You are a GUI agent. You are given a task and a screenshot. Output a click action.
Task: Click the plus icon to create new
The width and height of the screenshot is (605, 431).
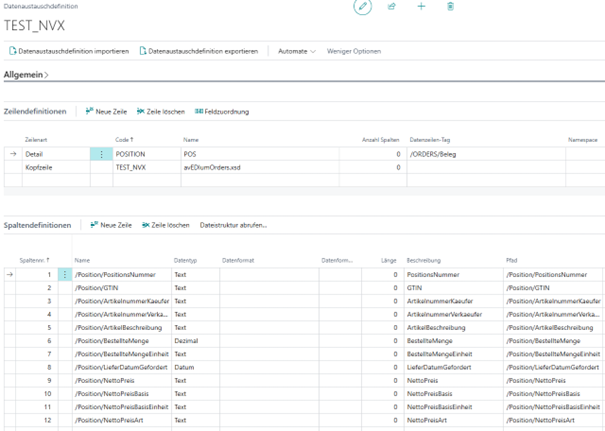(x=421, y=7)
